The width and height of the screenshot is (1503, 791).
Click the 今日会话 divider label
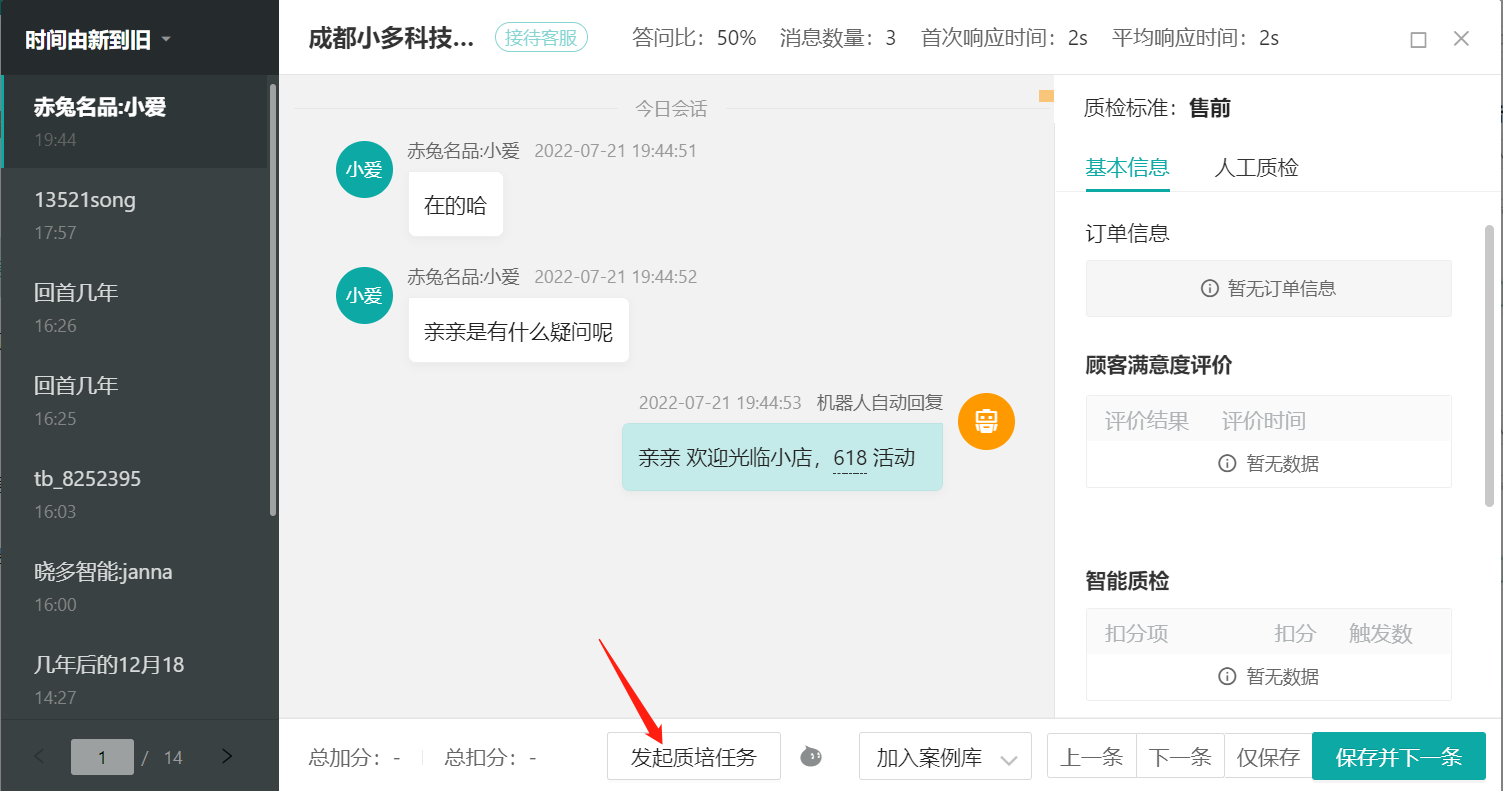pyautogui.click(x=671, y=109)
